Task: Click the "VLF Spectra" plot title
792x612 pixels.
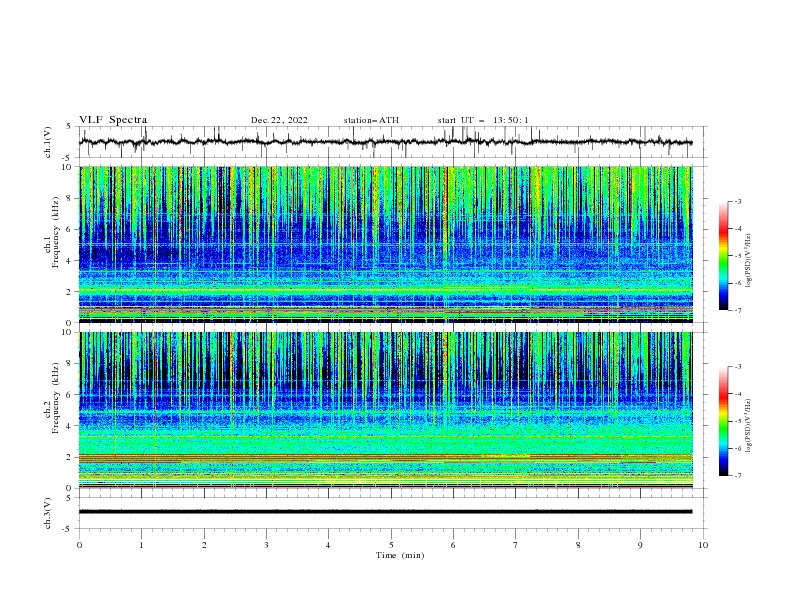Action: tap(113, 120)
